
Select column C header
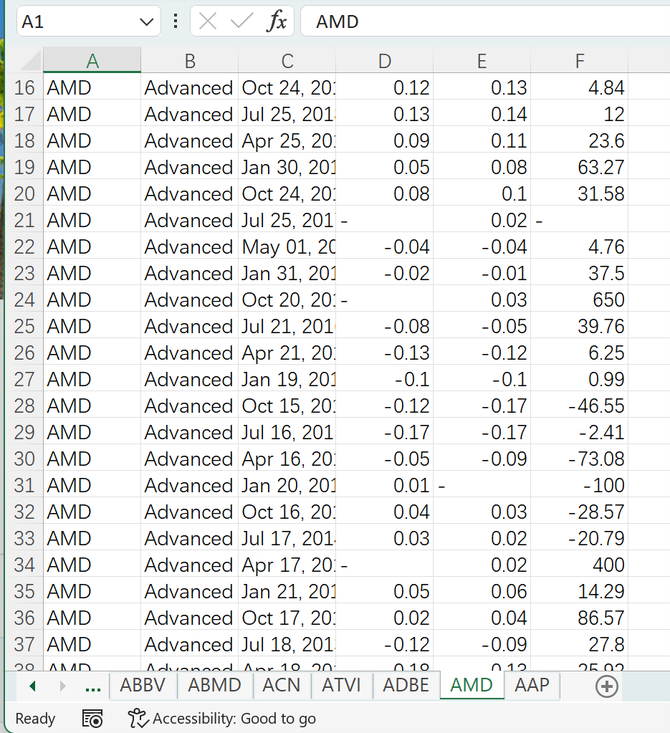click(287, 61)
